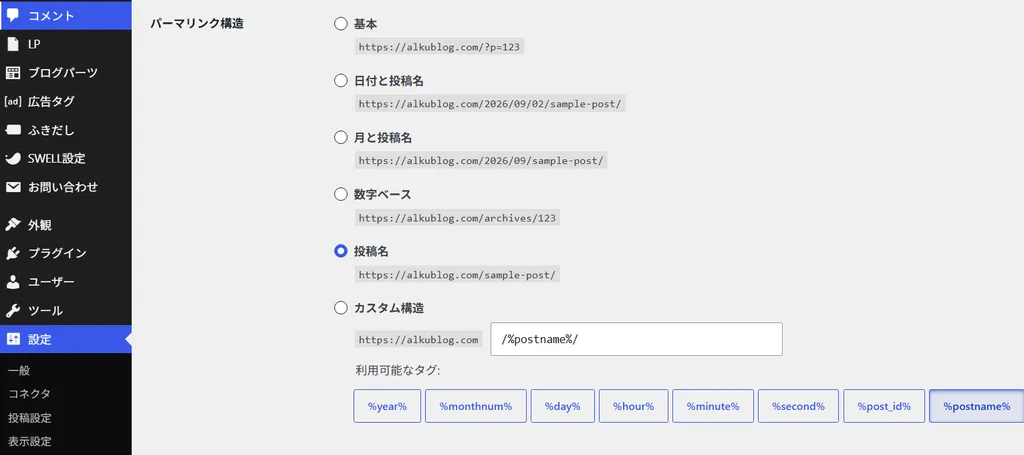Select the カスタム構造 radio button
1024x455 pixels.
(340, 308)
